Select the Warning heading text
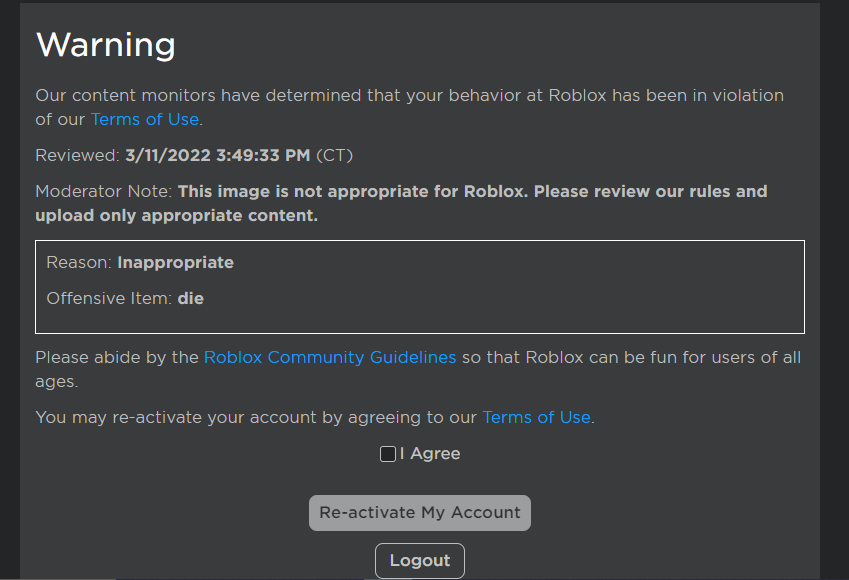 pos(106,45)
